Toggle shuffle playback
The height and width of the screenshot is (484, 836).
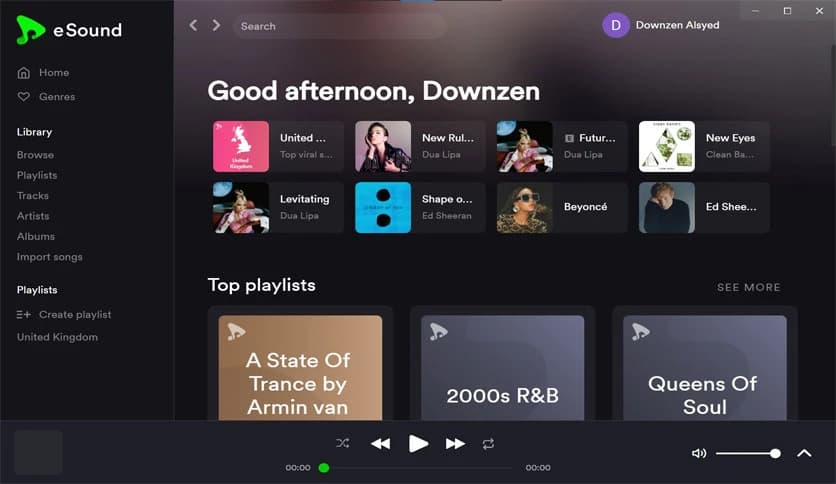[343, 443]
